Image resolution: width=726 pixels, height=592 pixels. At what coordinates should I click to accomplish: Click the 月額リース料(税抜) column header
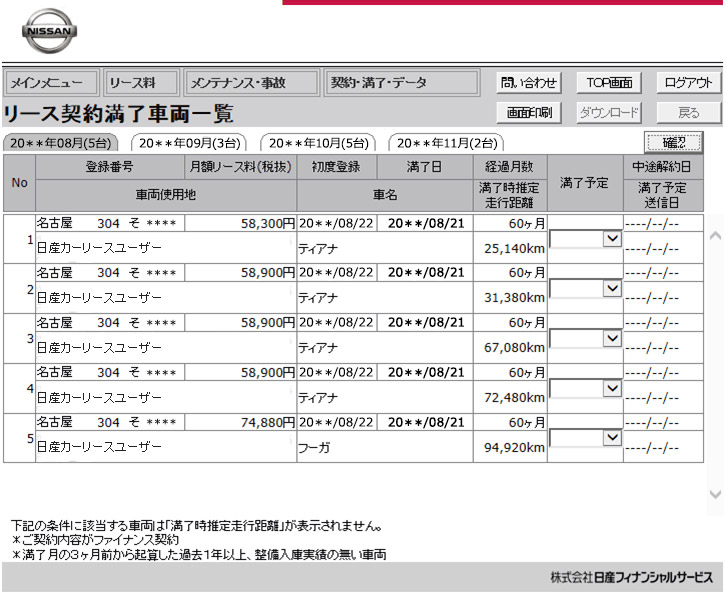(240, 167)
